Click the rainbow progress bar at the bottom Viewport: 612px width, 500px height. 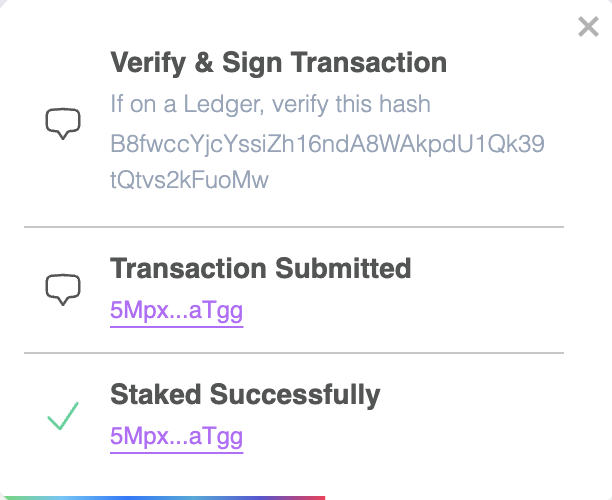pos(163,498)
